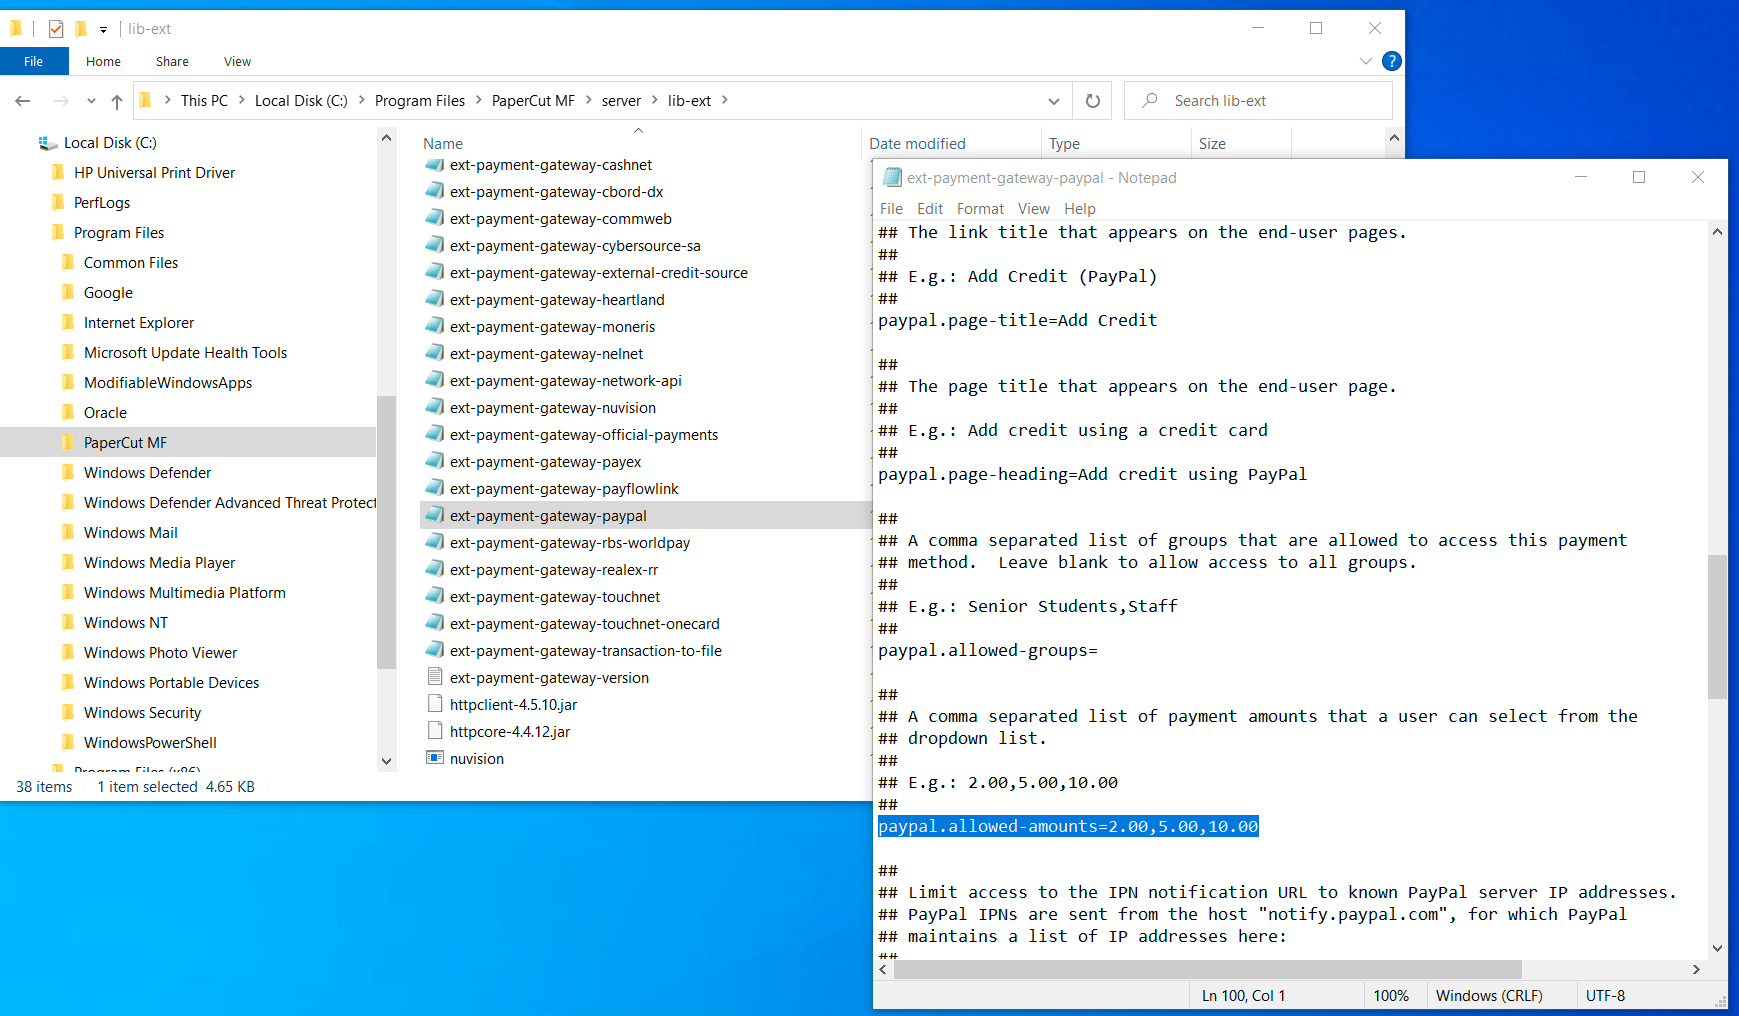Select httpcore-4.4.12.jar file icon
The image size is (1739, 1016).
coord(434,732)
